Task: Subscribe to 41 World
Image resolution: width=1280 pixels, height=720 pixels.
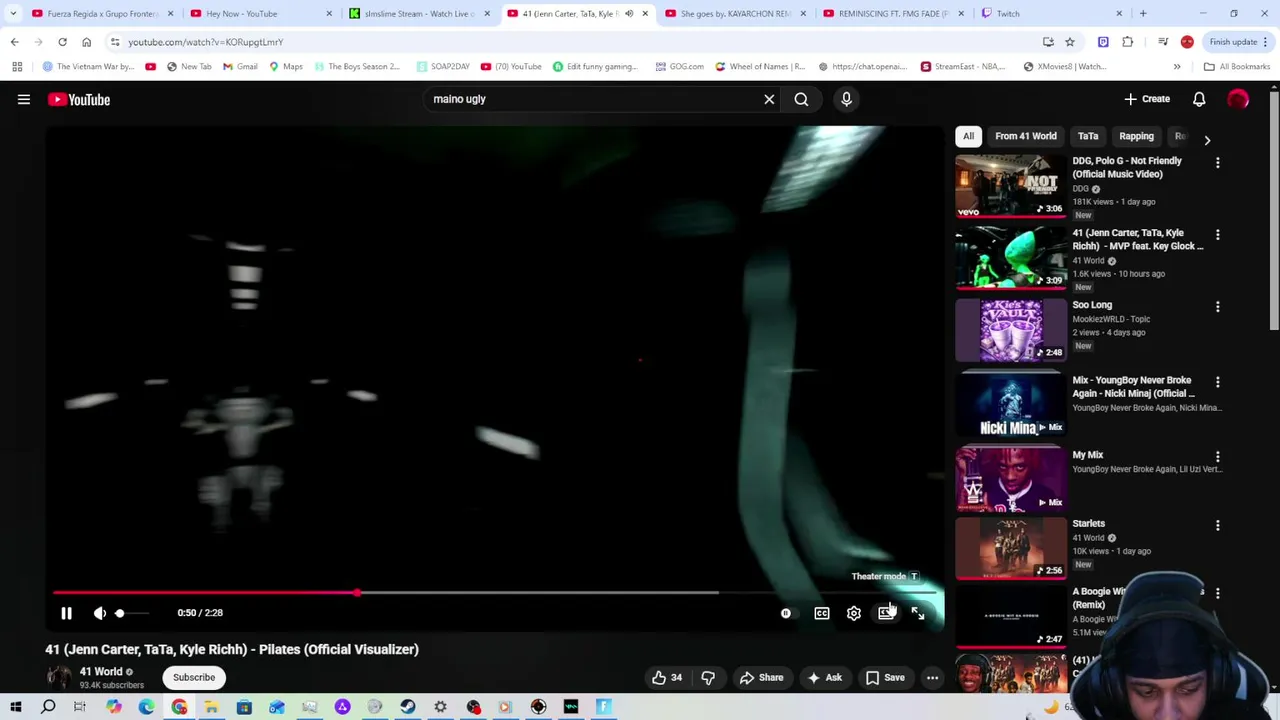Action: (x=194, y=677)
